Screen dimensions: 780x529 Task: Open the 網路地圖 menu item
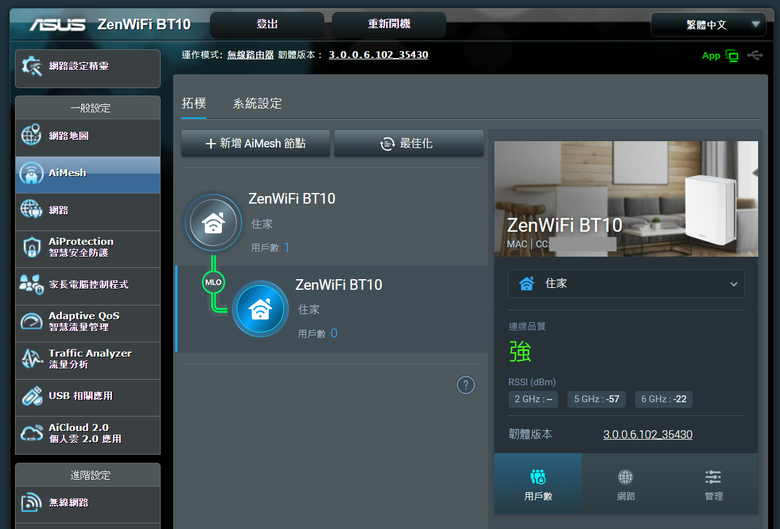click(x=88, y=136)
